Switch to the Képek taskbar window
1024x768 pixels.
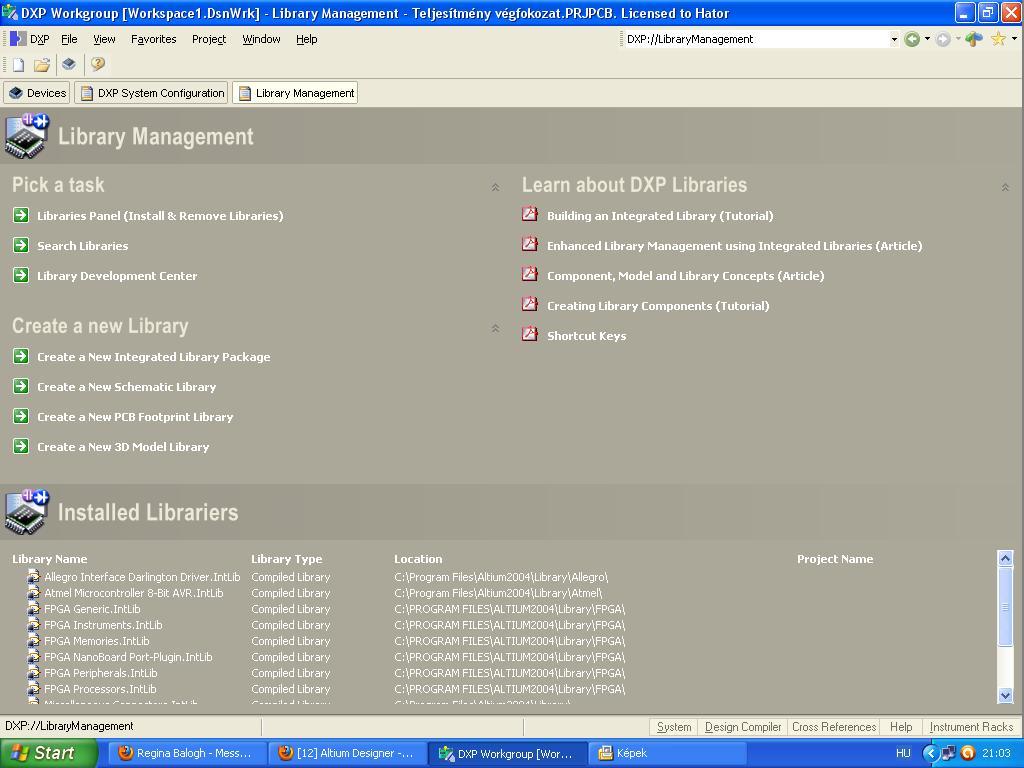click(x=666, y=753)
